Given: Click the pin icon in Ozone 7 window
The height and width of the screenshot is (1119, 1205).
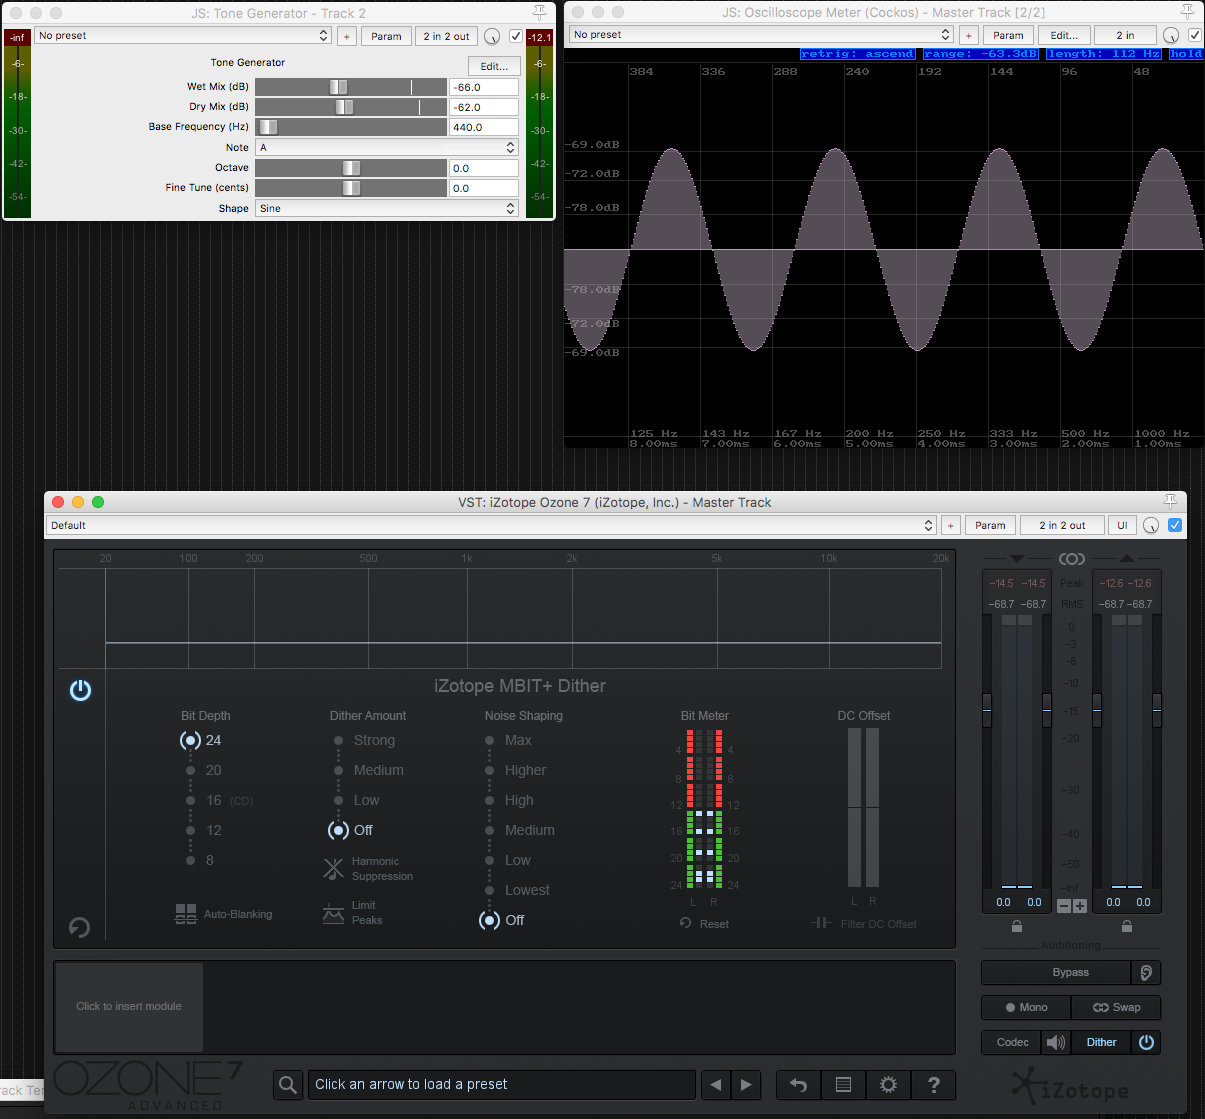Looking at the screenshot, I should coord(1170,502).
